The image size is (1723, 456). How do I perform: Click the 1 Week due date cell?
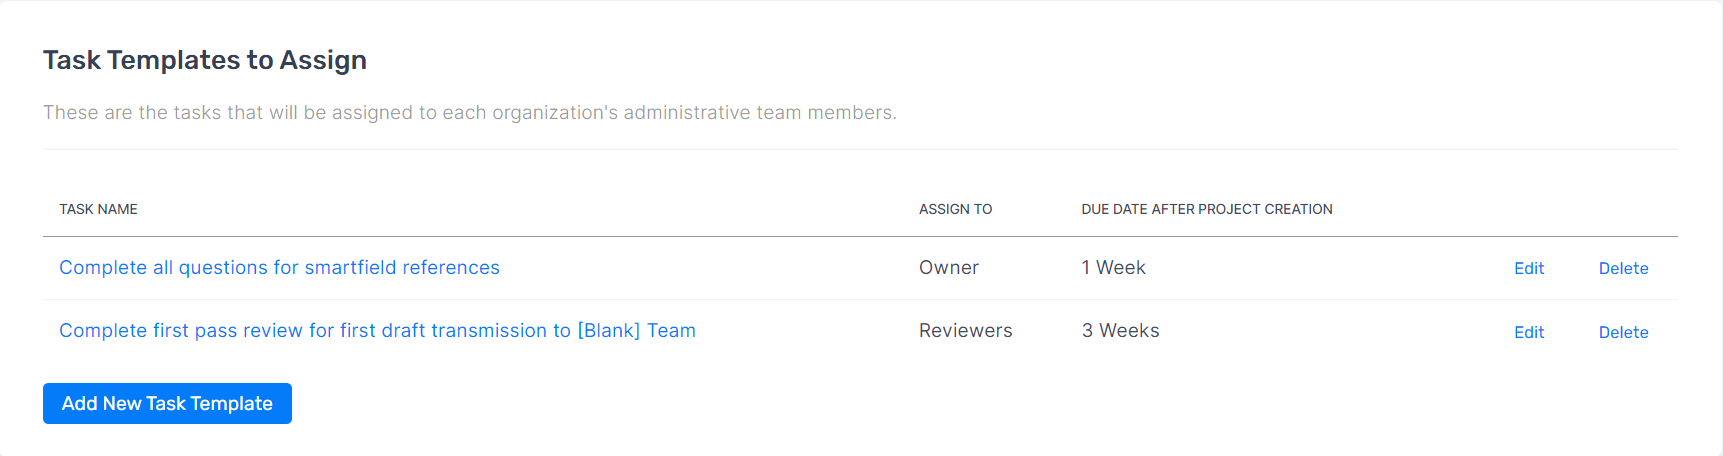[x=1113, y=268]
